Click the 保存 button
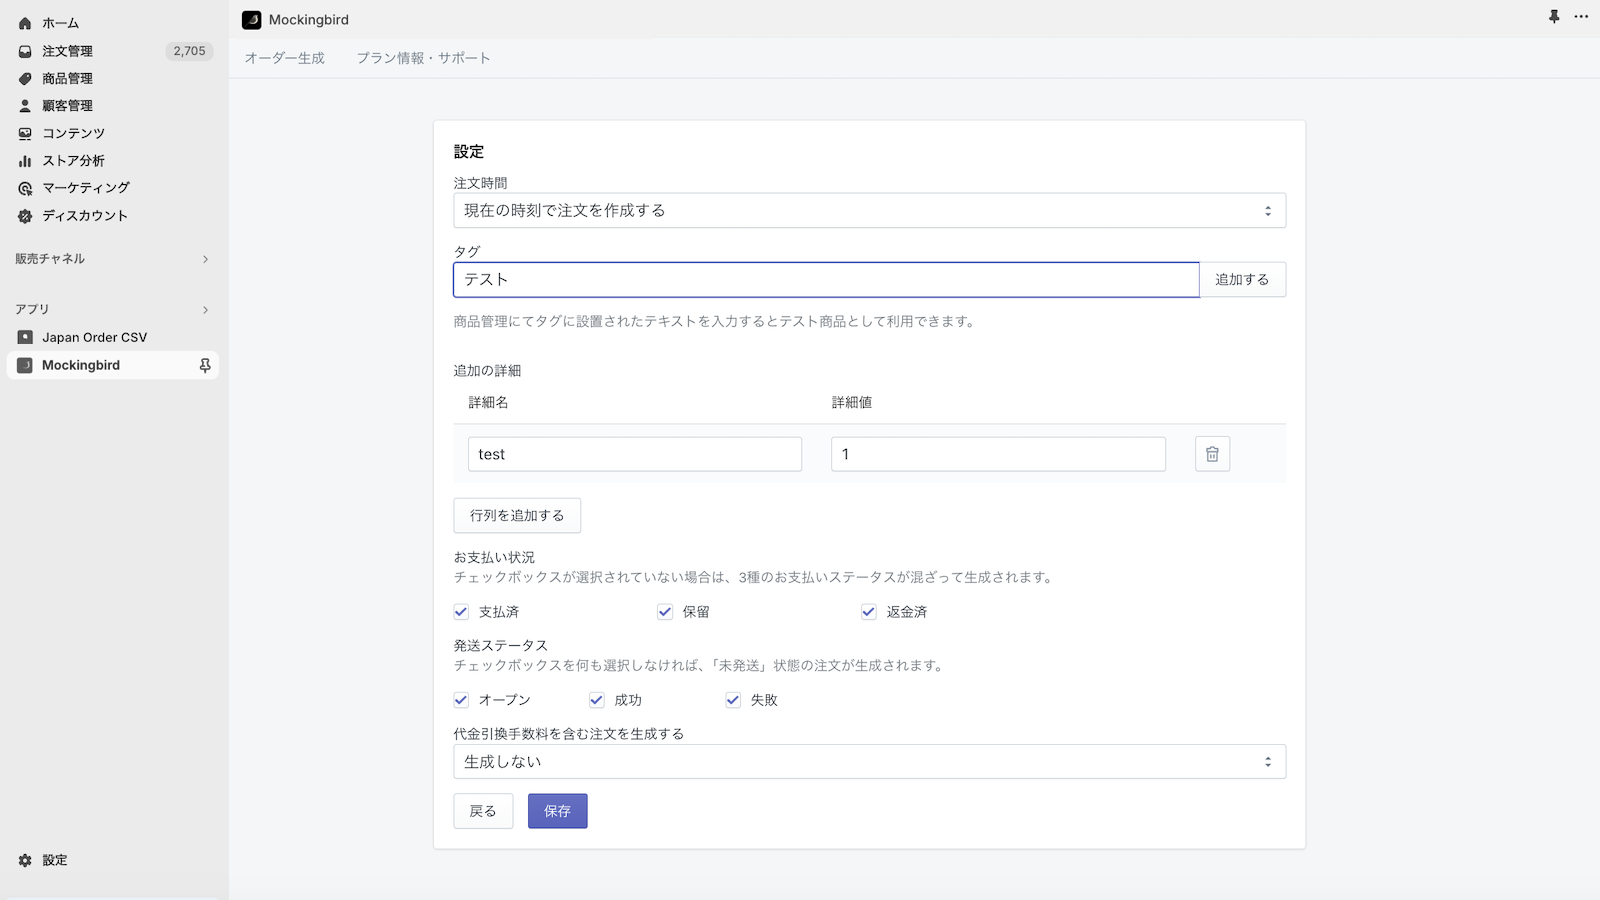The image size is (1600, 900). pos(557,811)
